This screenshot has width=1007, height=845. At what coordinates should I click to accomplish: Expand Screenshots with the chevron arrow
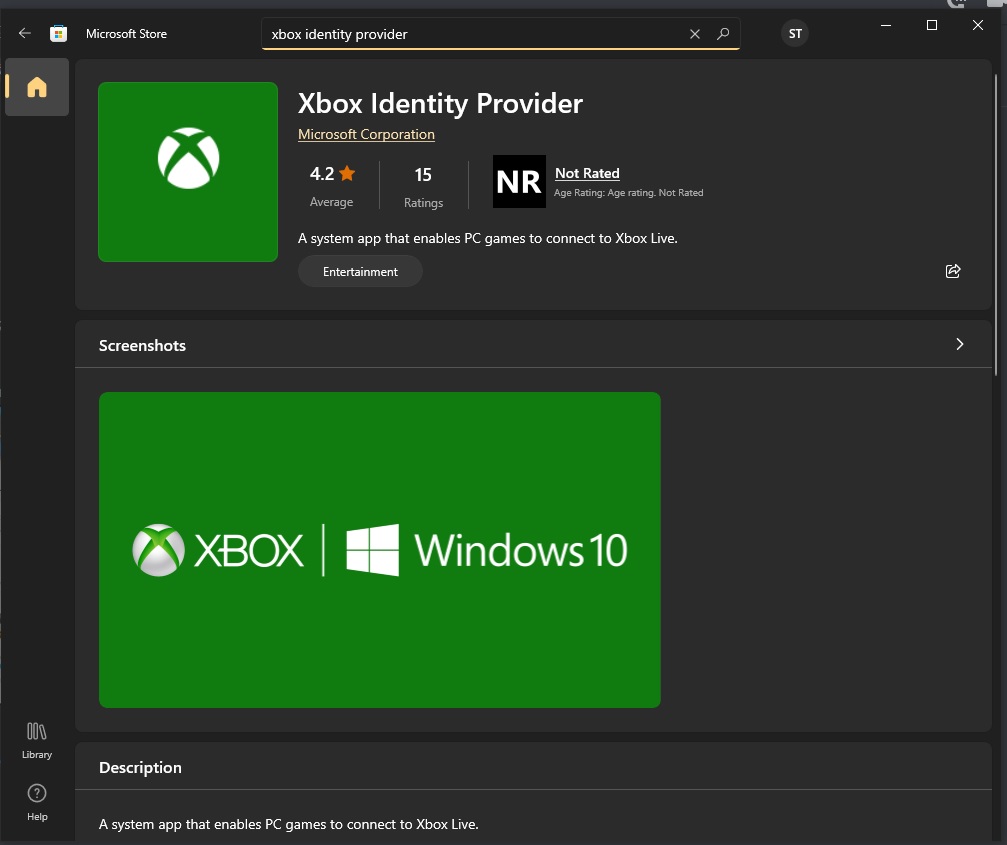coord(959,344)
